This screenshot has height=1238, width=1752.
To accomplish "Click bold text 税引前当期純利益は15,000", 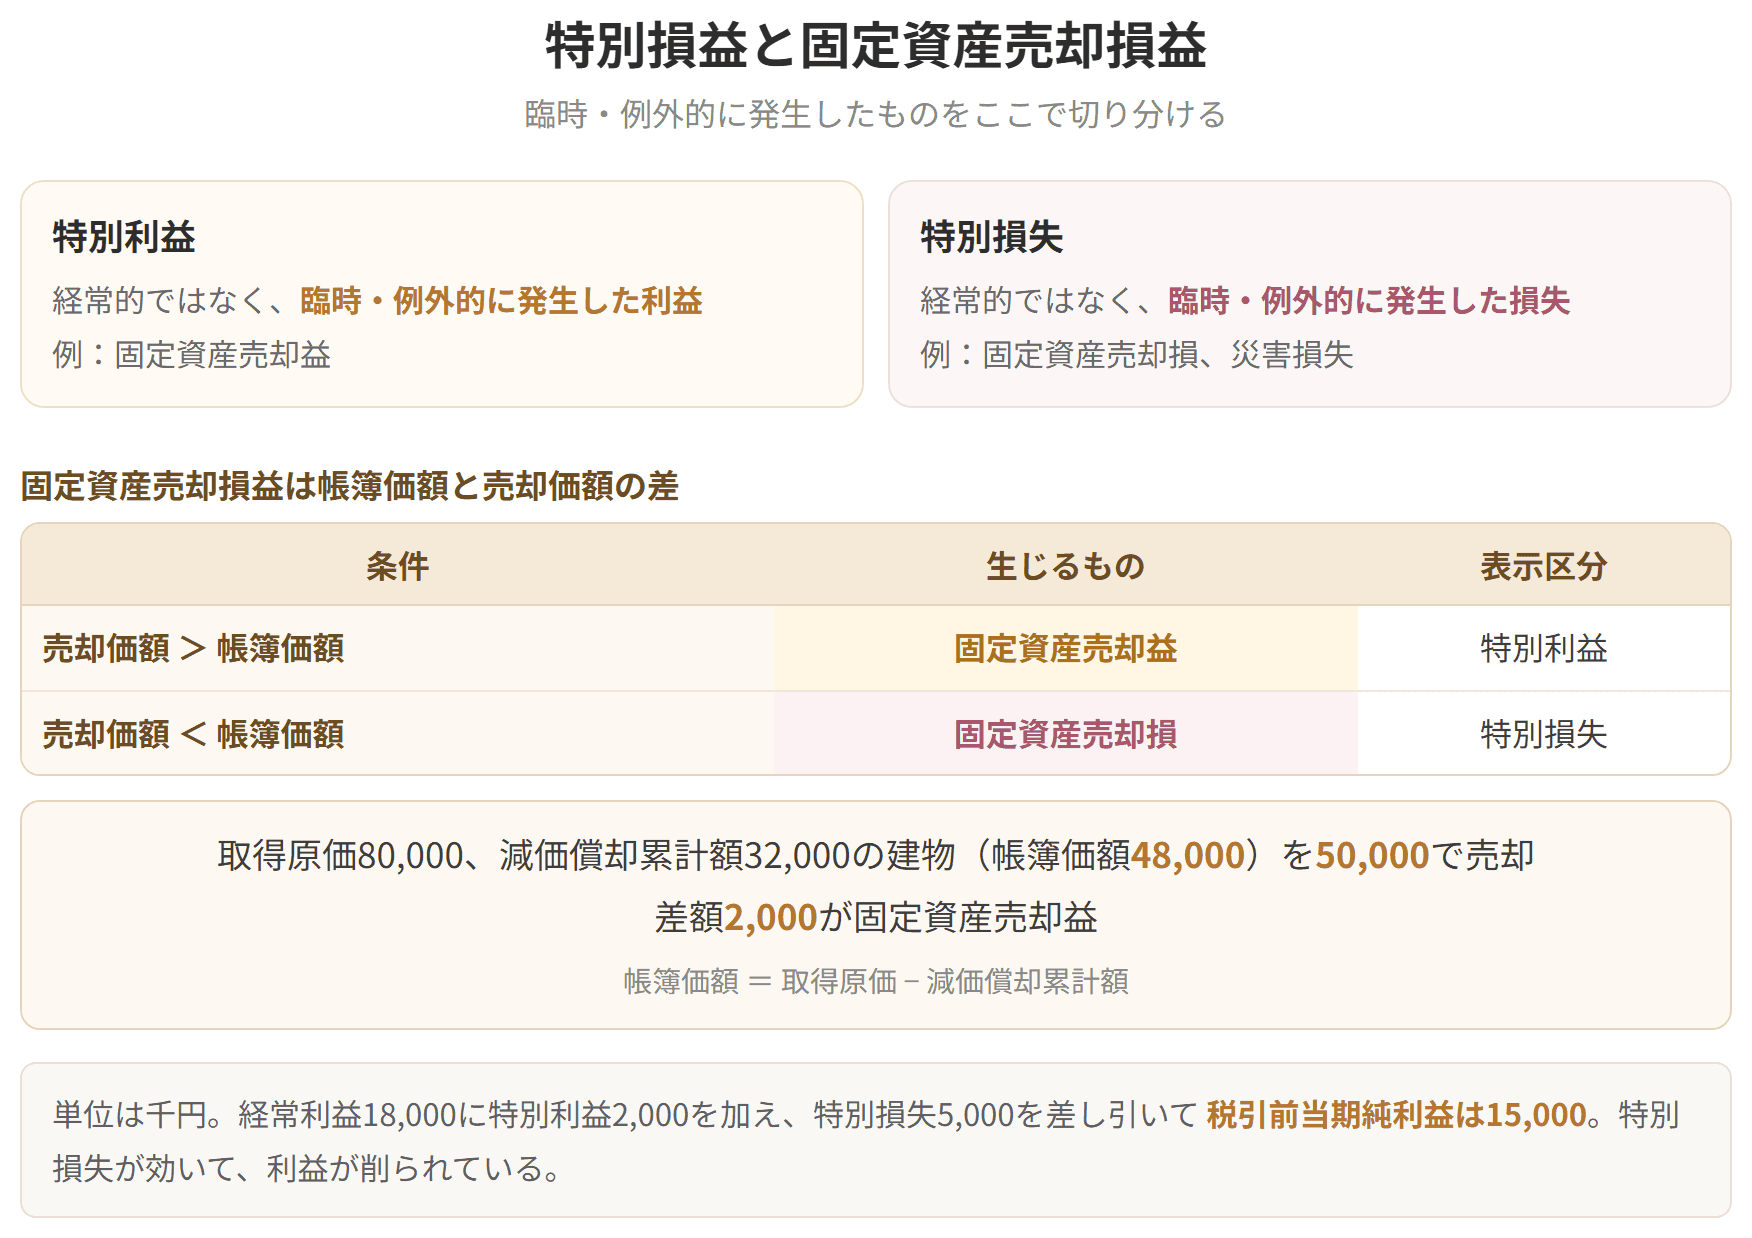I will tap(1397, 1114).
